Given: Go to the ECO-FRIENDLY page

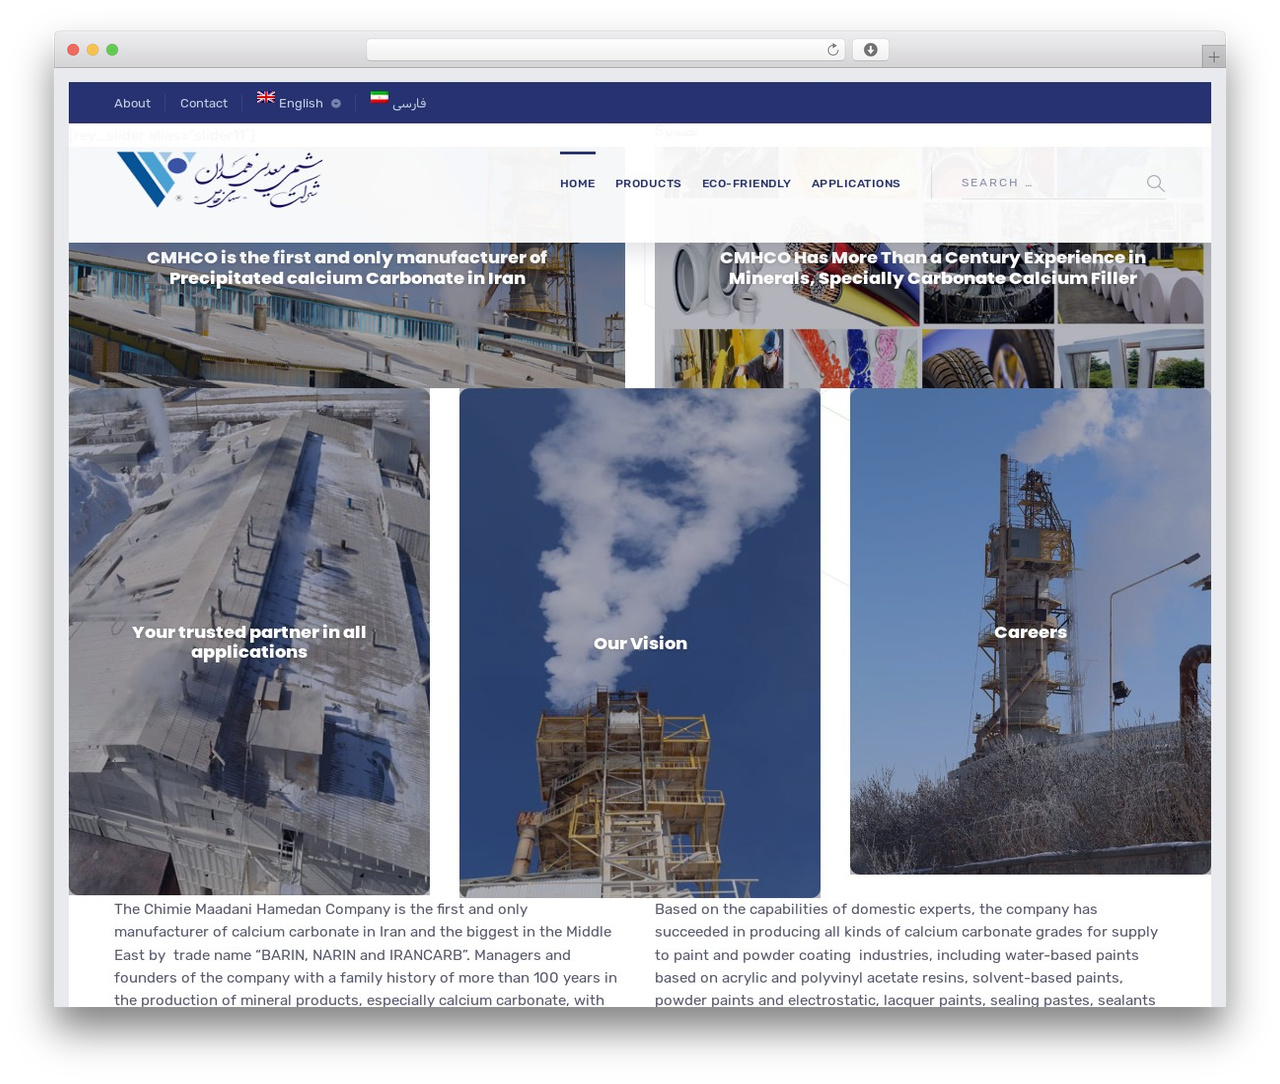Looking at the screenshot, I should 746,184.
